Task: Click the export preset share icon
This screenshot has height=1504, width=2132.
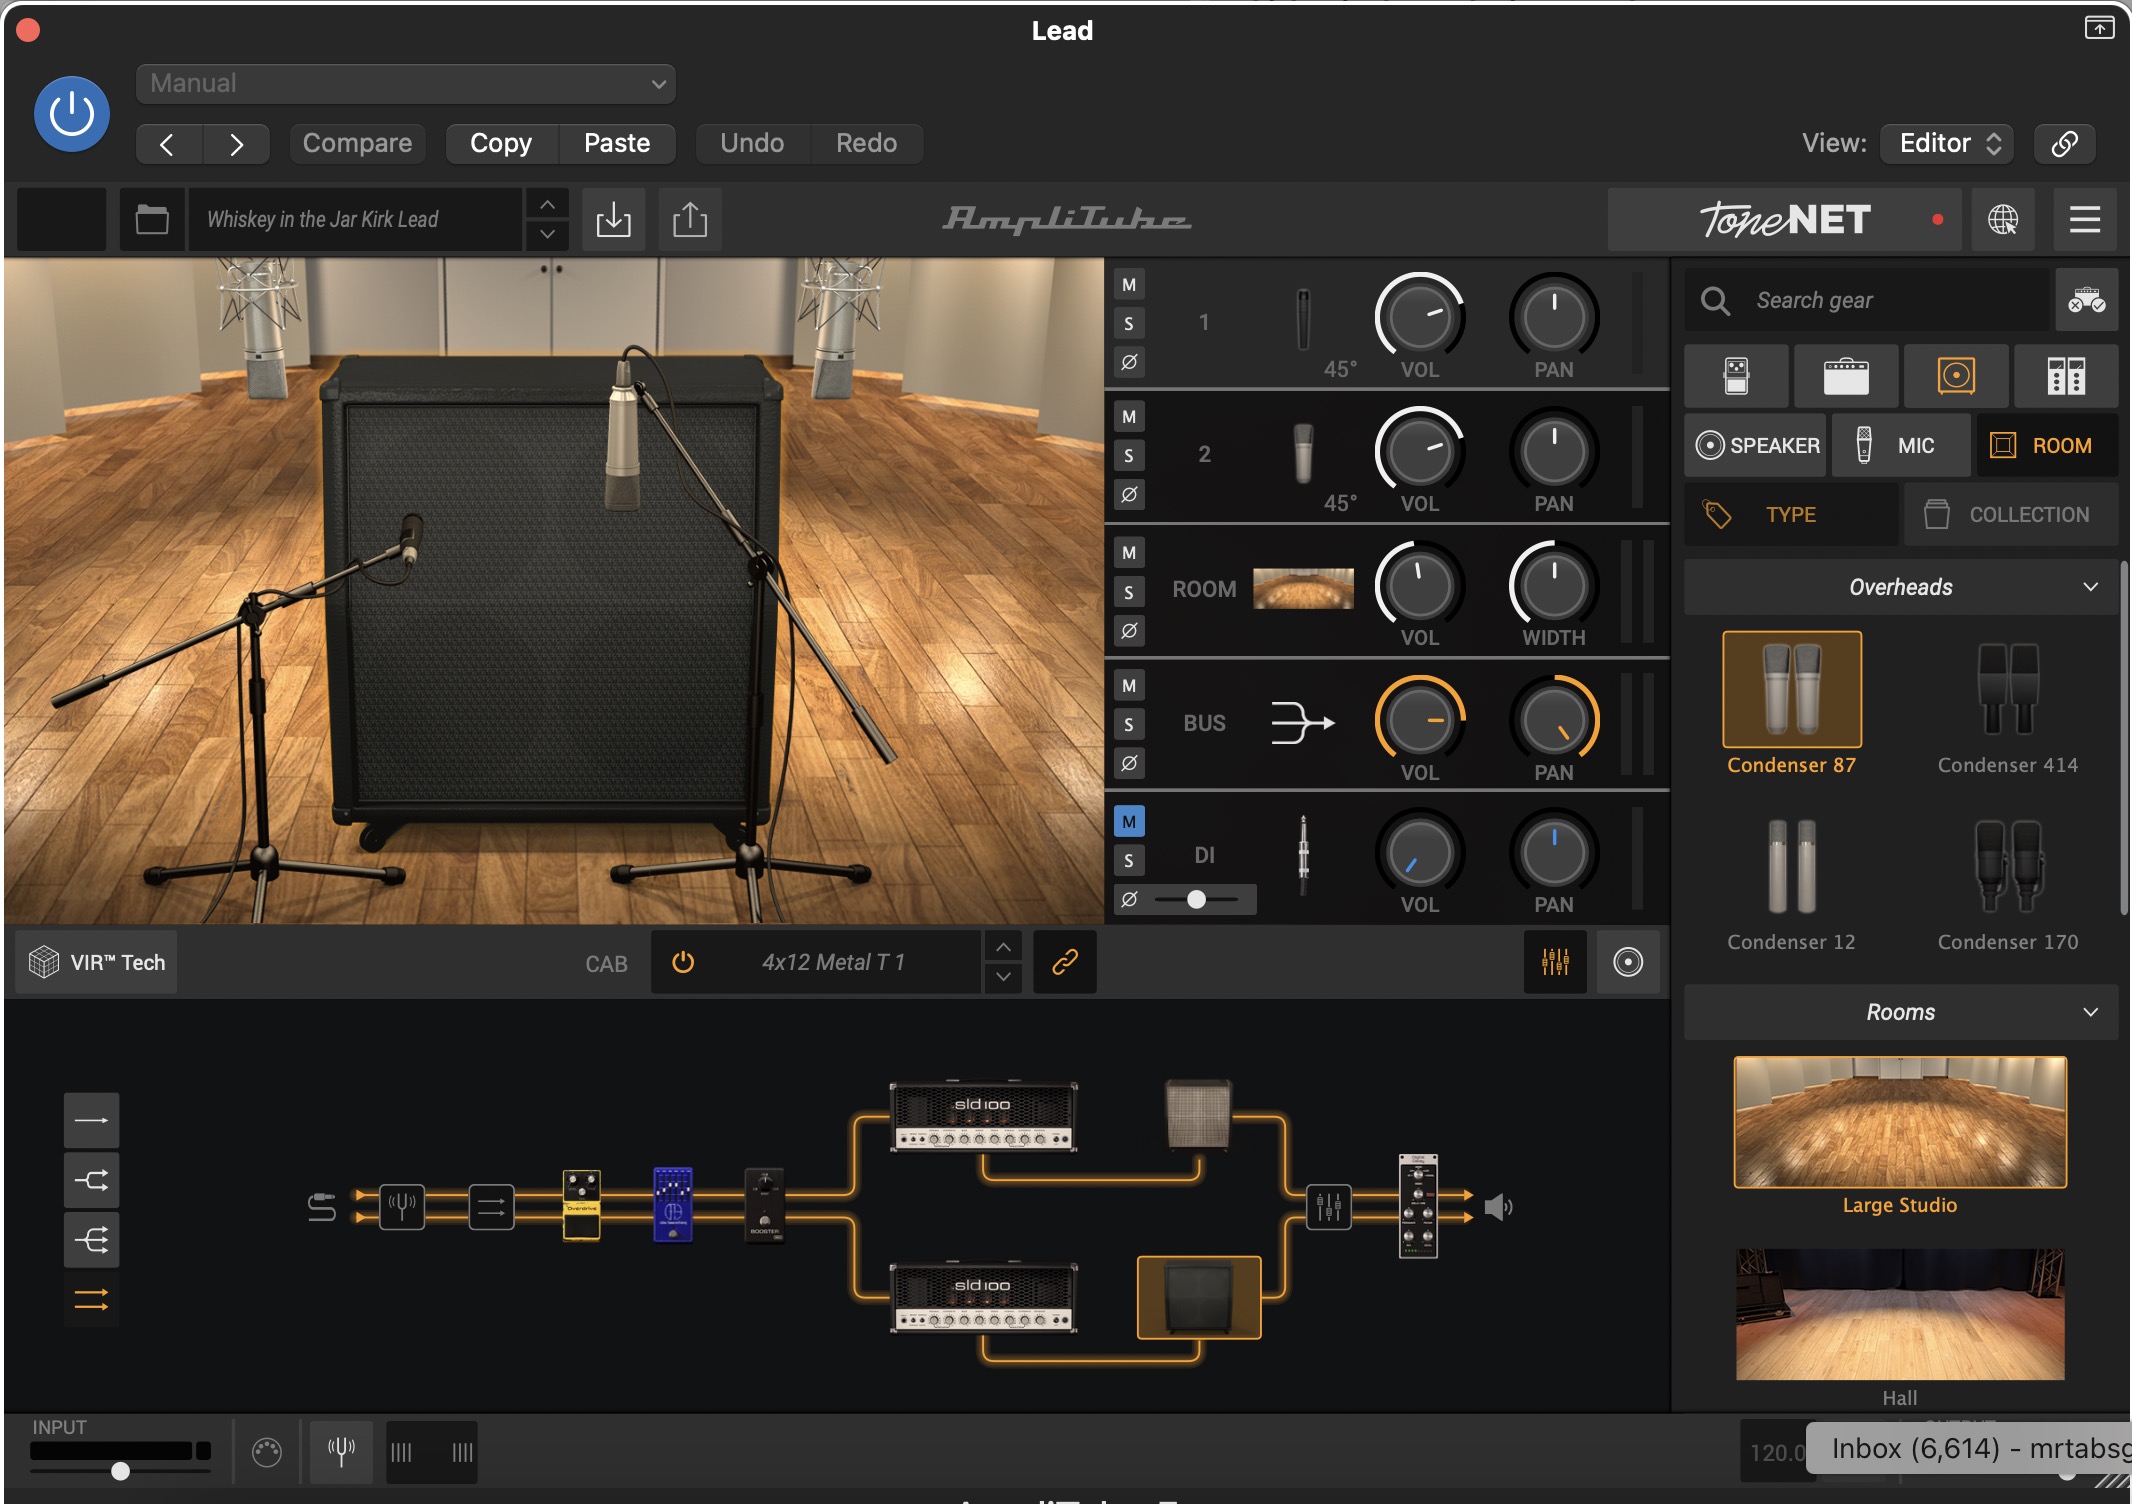Action: point(690,219)
